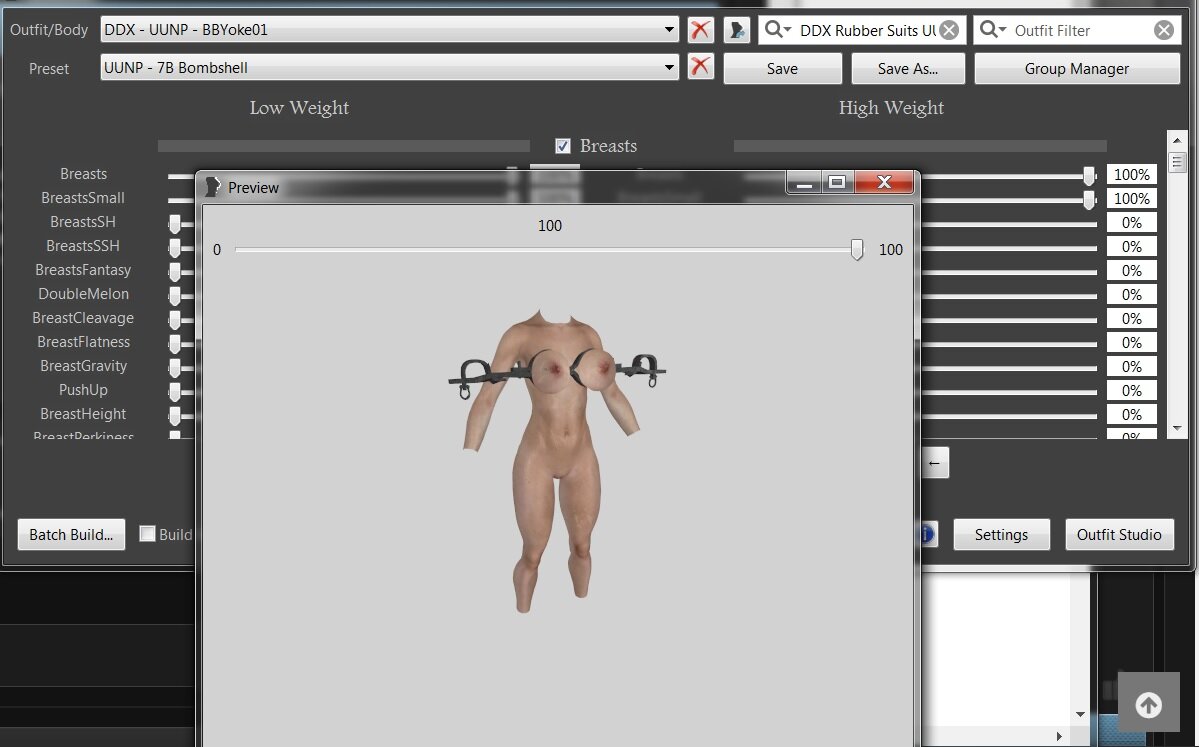Toggle the Build checkbox next to Batch Build
The height and width of the screenshot is (747, 1199).
coord(148,534)
